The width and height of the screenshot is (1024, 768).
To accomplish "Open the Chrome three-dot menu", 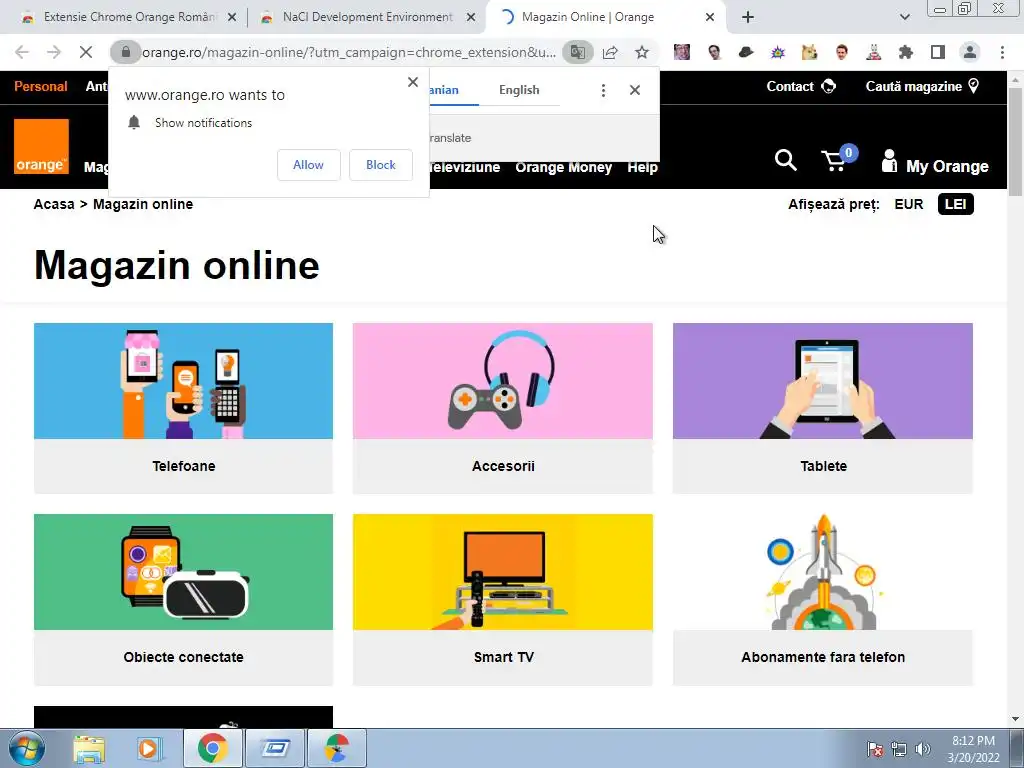I will (x=1002, y=52).
